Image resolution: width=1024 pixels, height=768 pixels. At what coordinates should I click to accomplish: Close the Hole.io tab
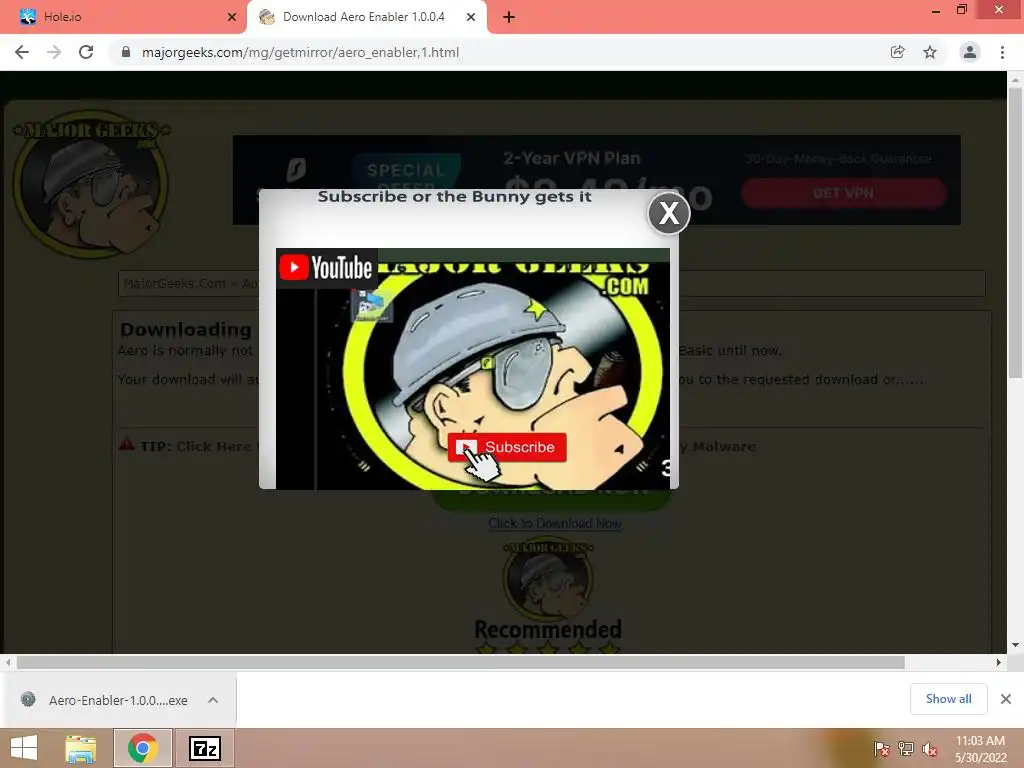231,17
